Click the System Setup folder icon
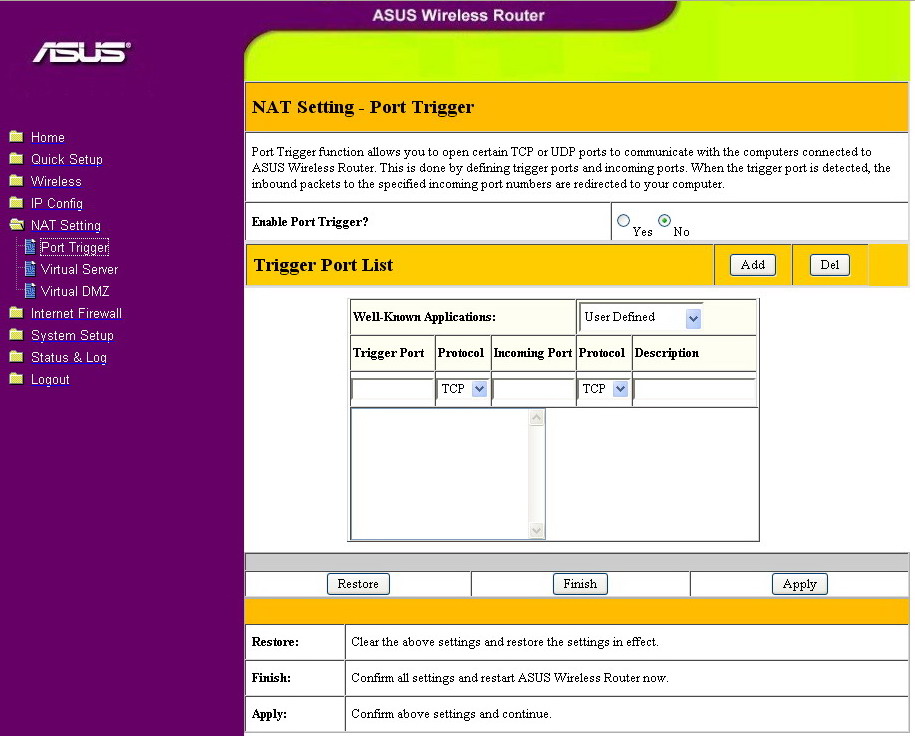This screenshot has width=915, height=736. pyautogui.click(x=16, y=335)
